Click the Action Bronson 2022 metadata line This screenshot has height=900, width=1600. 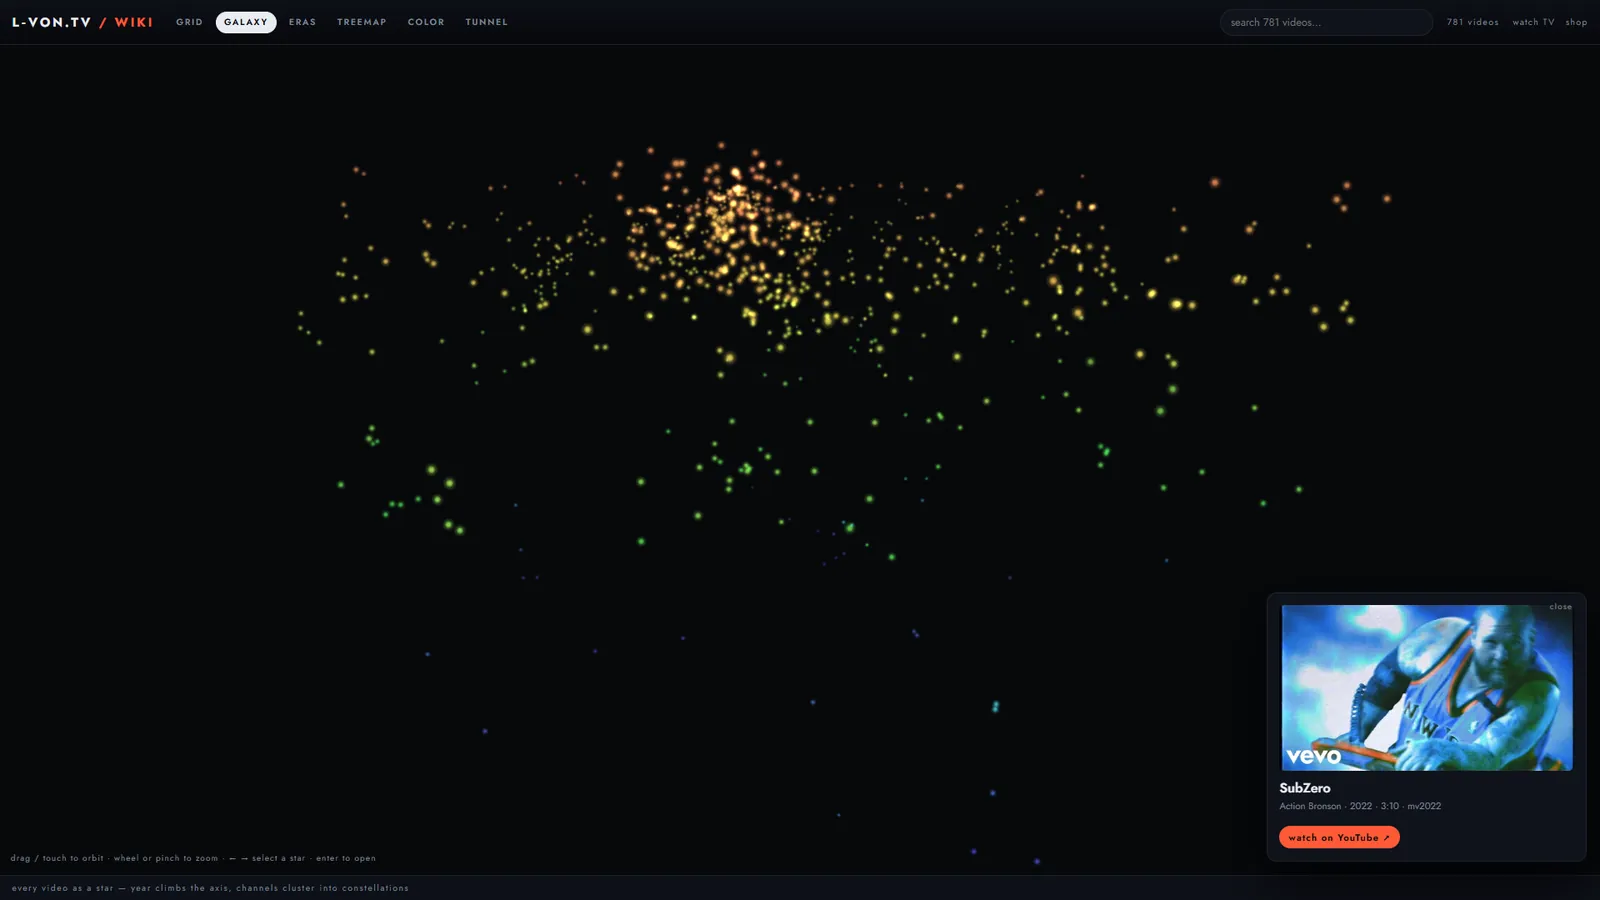tap(1360, 806)
